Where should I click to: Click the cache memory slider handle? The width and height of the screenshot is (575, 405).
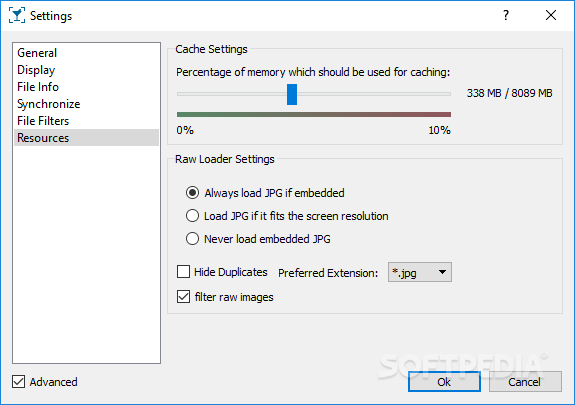coord(292,94)
